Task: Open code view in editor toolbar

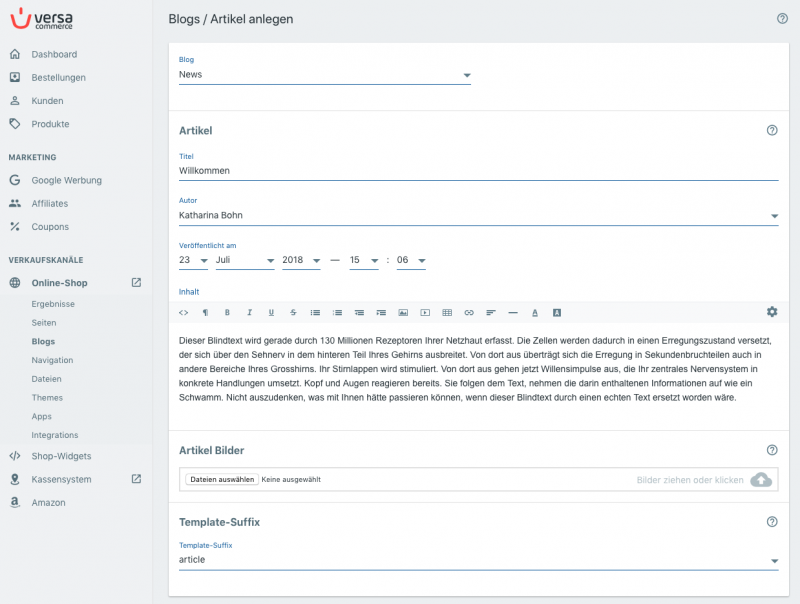Action: [184, 313]
